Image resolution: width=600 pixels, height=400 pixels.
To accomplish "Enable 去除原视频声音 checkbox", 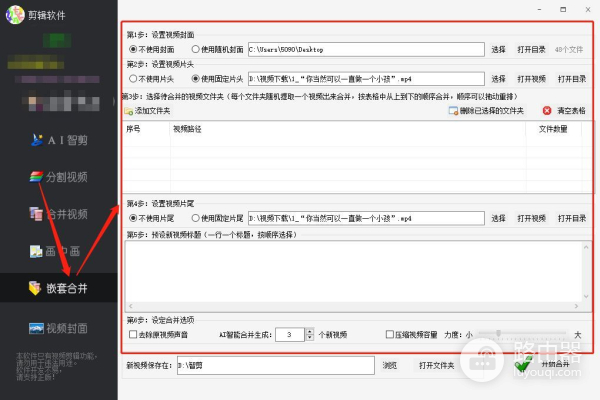I will [x=133, y=335].
